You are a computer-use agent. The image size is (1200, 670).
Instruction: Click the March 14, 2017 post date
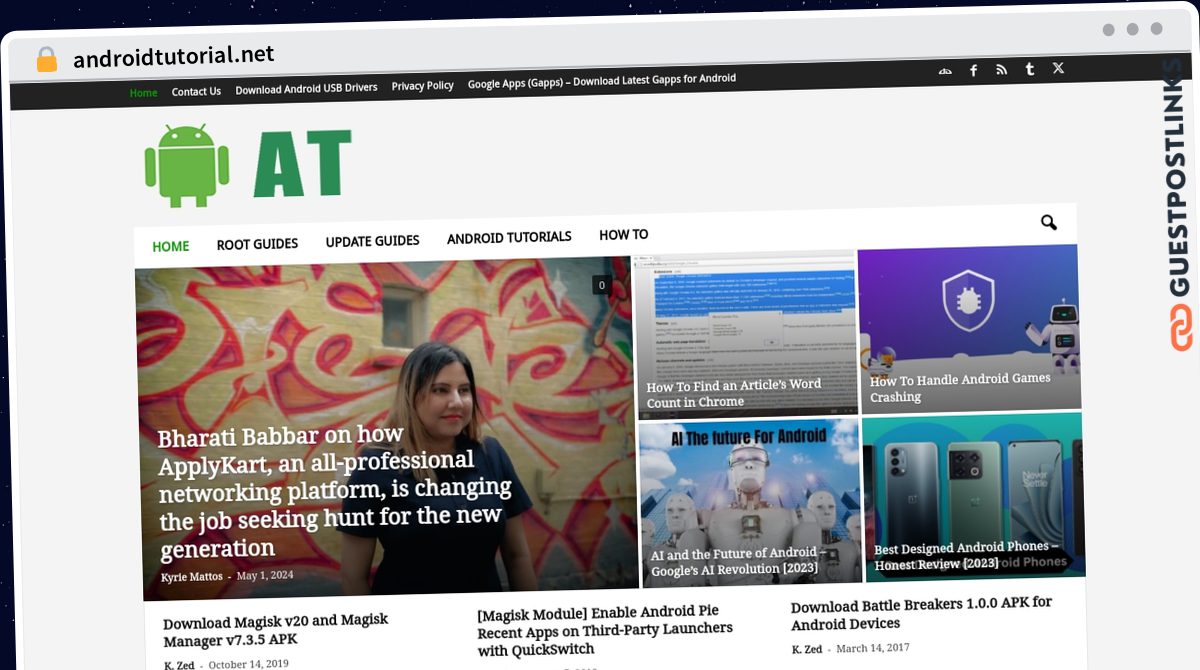873,649
